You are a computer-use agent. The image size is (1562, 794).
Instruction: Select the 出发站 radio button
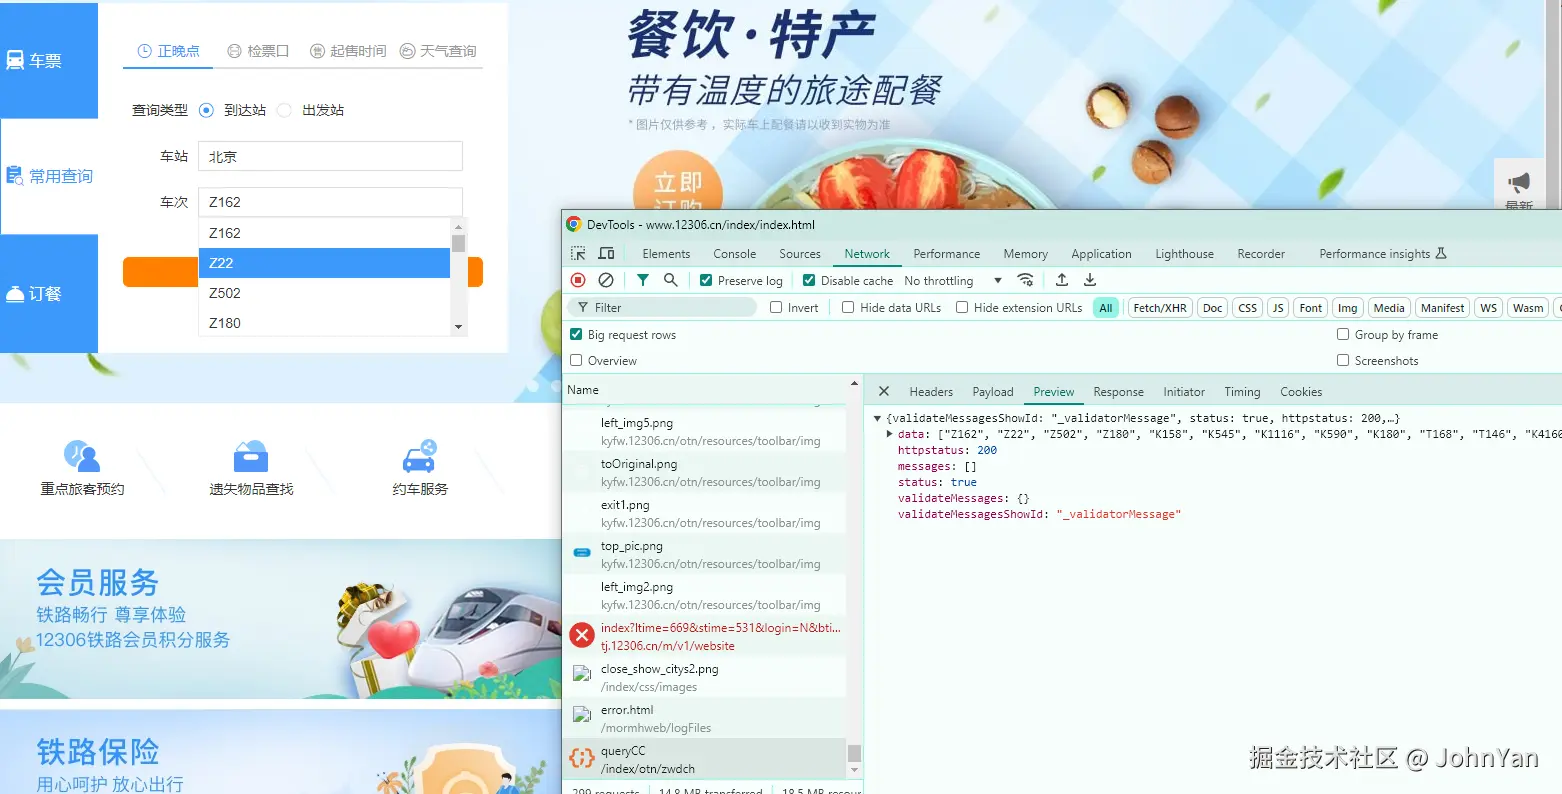coord(284,110)
